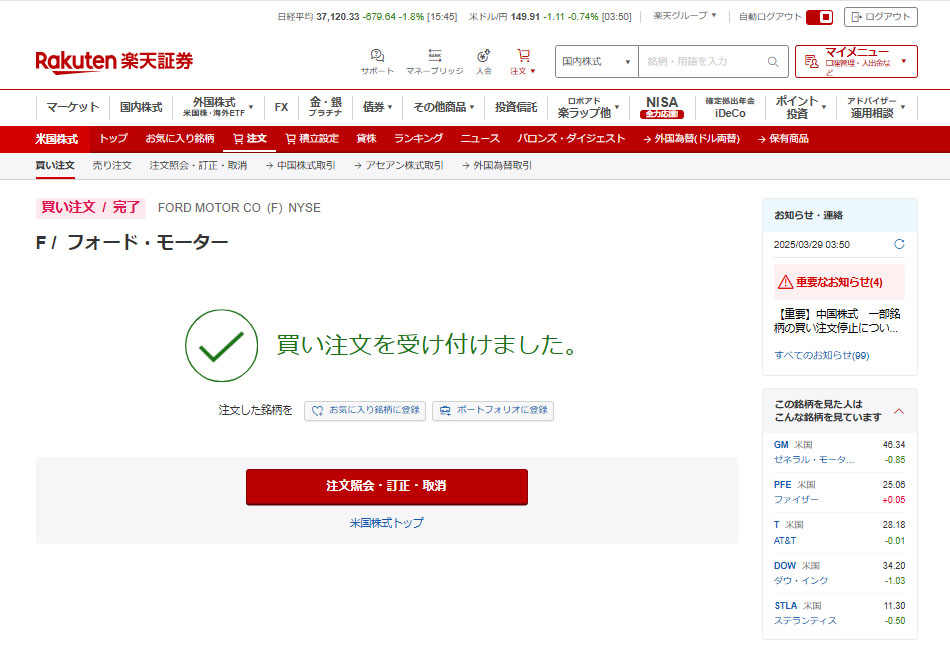Toggle the auto logout switch
This screenshot has width=950, height=649.
point(819,17)
